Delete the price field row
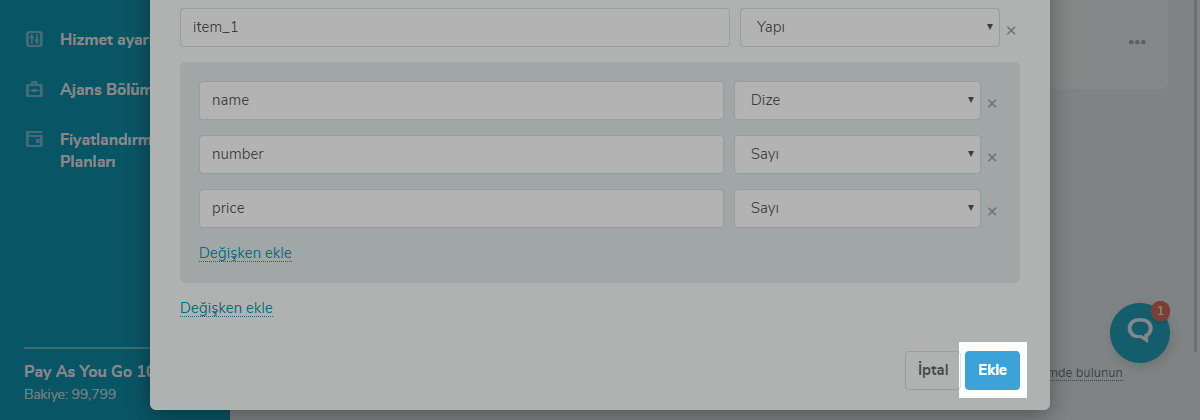Screen dimensions: 1200x420 coord(992,211)
